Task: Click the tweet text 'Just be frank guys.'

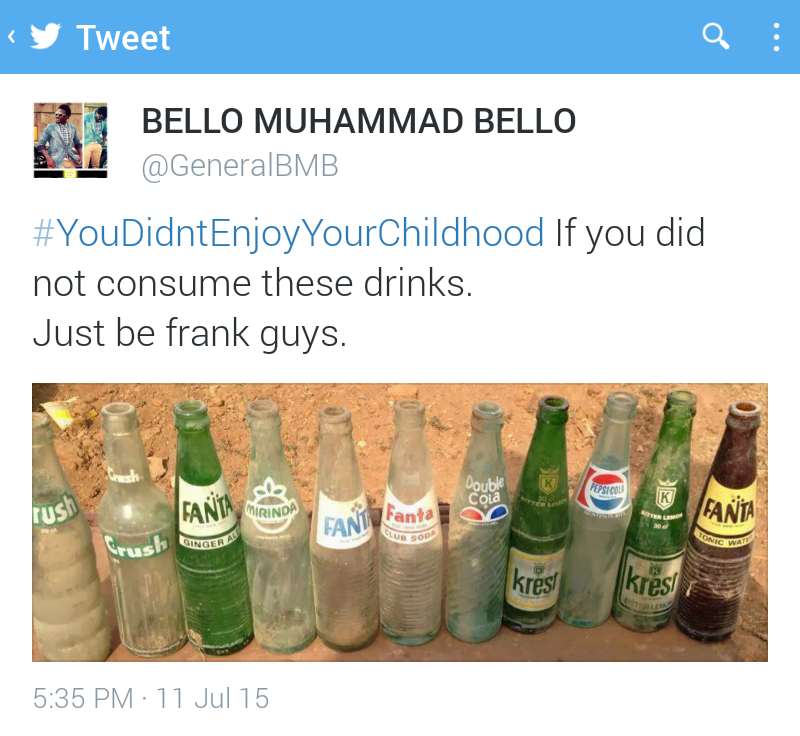Action: click(190, 334)
